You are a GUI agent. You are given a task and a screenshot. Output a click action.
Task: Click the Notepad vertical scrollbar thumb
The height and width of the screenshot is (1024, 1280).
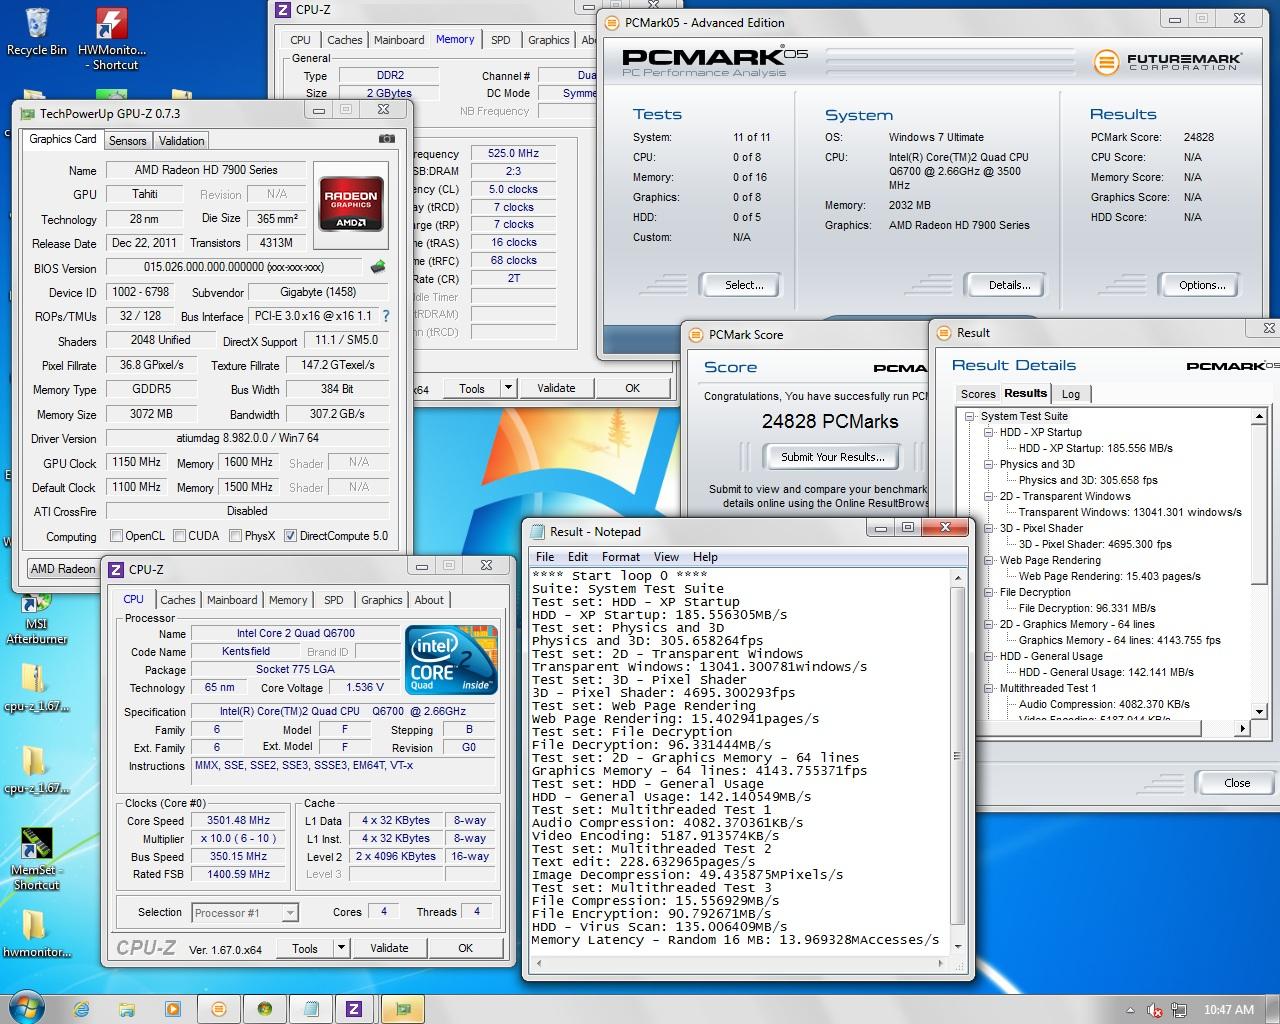(957, 755)
